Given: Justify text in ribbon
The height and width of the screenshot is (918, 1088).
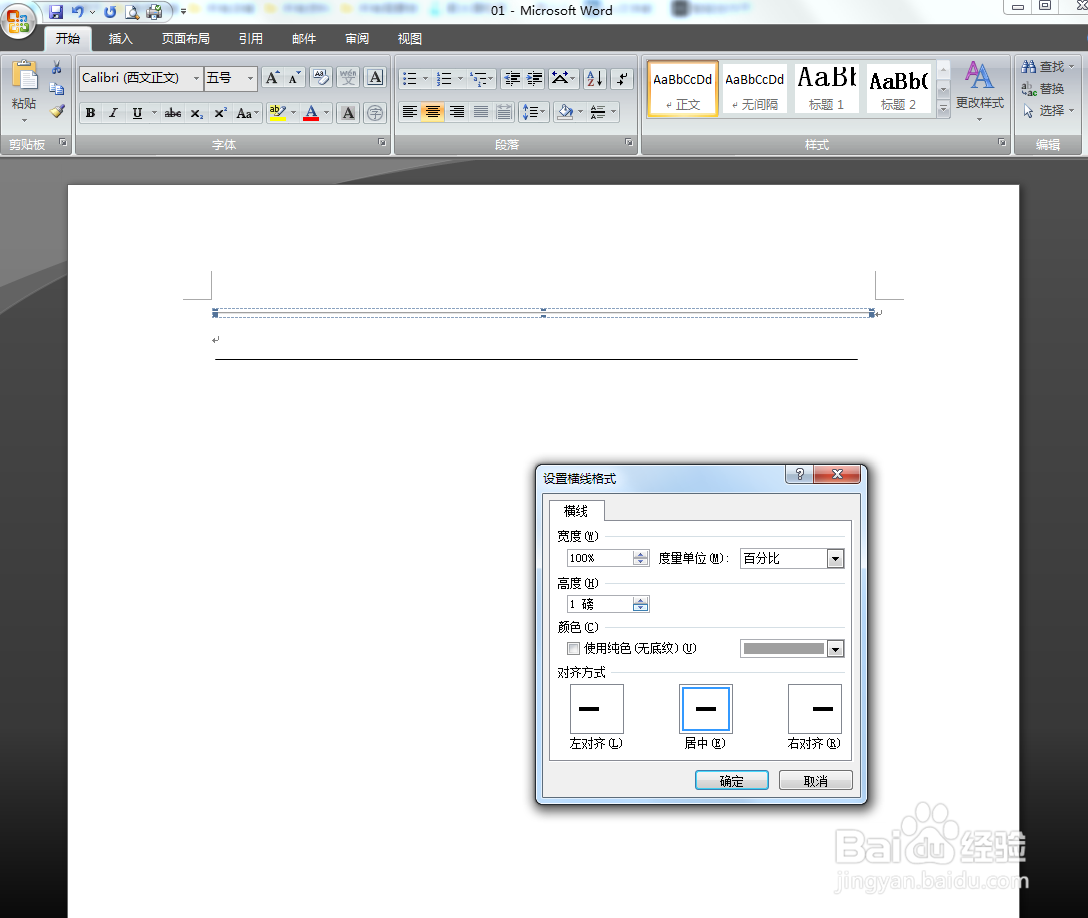Looking at the screenshot, I should click(x=480, y=112).
